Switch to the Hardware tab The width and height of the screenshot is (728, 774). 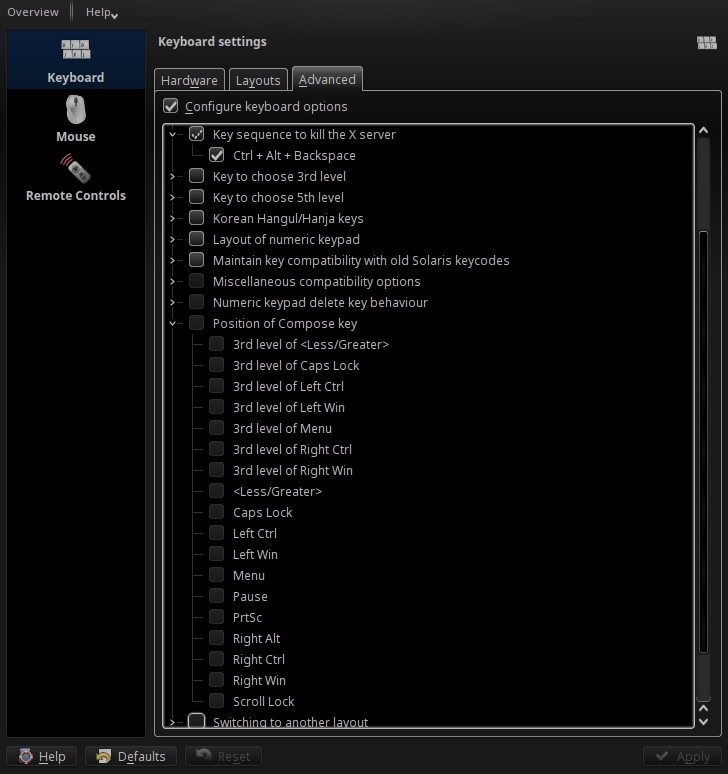tap(189, 80)
